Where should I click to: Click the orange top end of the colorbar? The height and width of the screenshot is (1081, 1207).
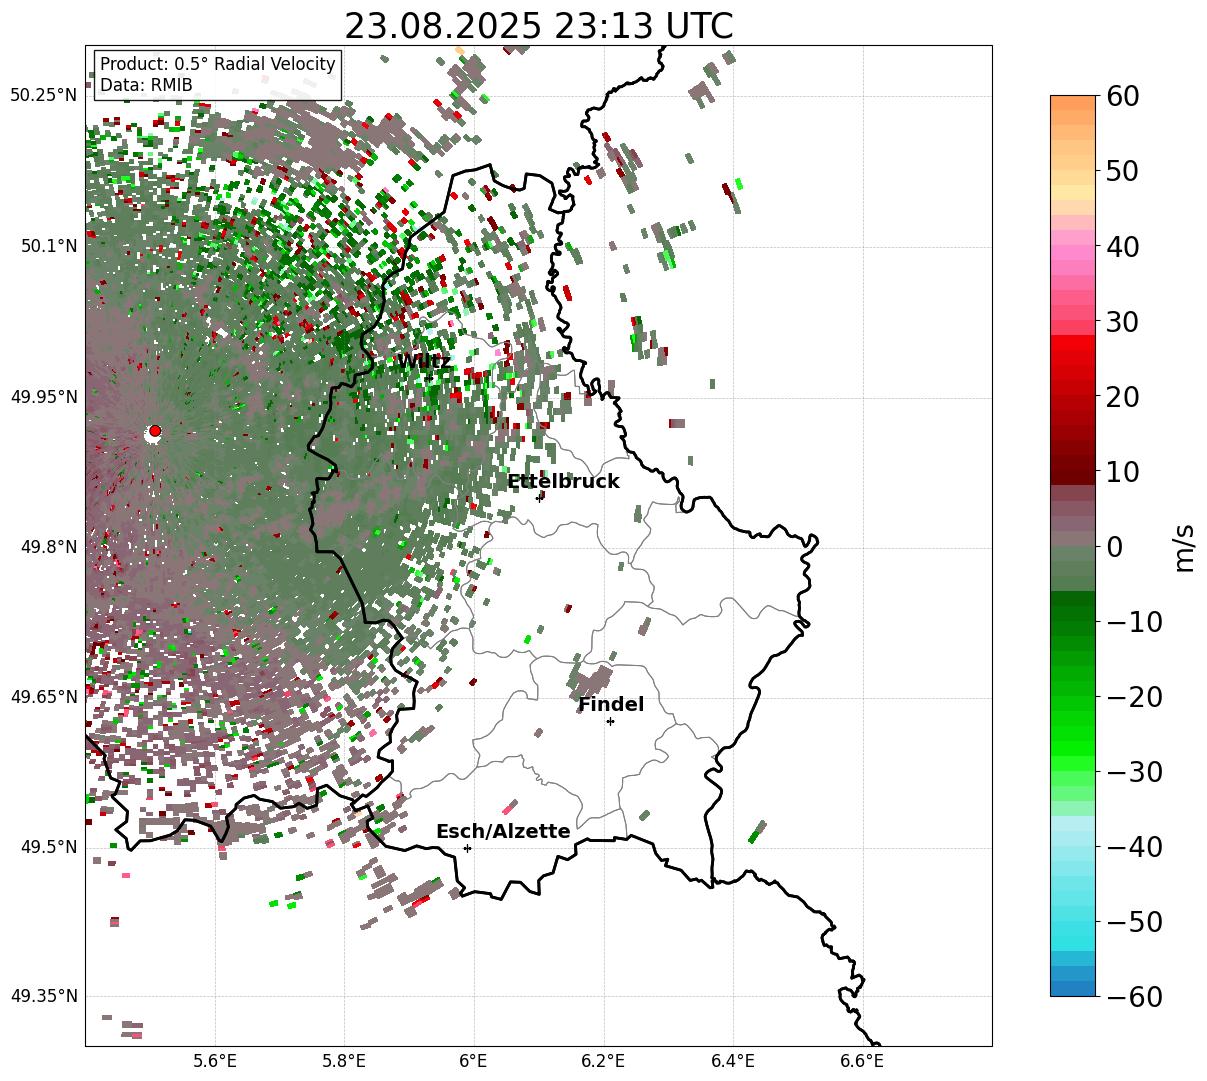pos(1073,103)
